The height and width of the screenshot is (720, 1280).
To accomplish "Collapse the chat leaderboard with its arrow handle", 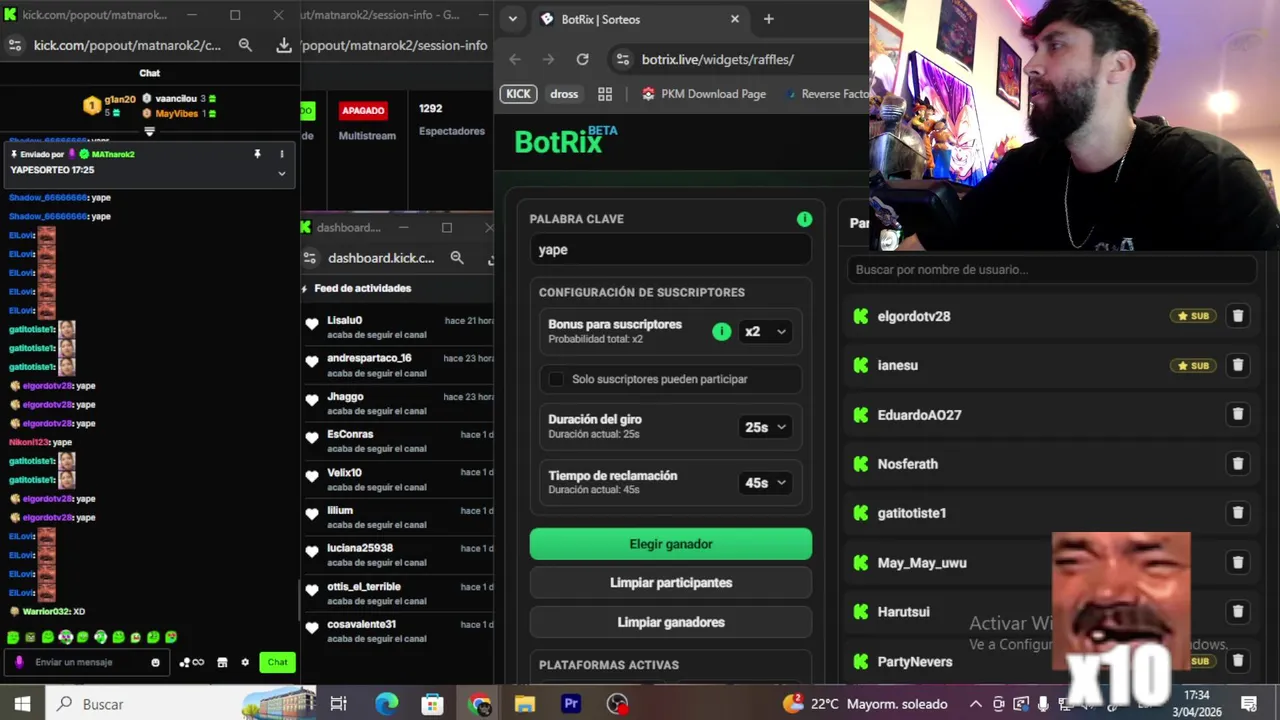I will click(x=149, y=131).
